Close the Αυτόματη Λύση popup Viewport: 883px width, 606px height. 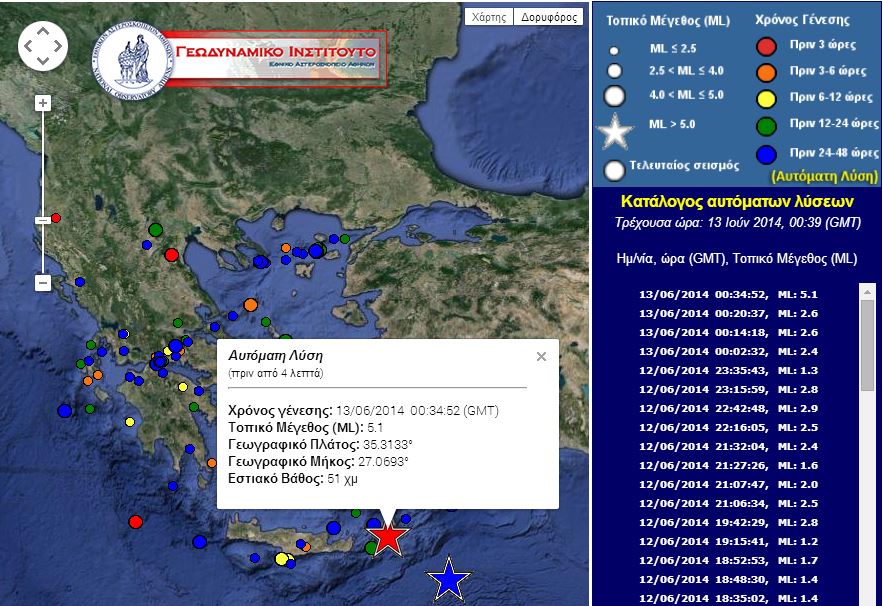[542, 355]
